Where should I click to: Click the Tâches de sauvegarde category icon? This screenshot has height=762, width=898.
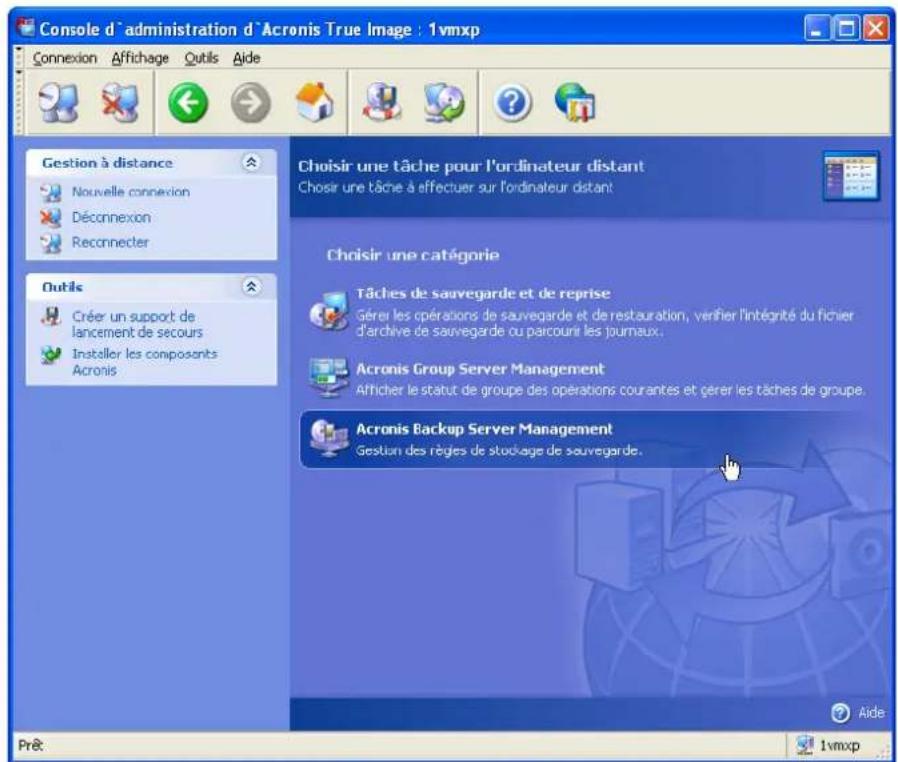click(329, 311)
